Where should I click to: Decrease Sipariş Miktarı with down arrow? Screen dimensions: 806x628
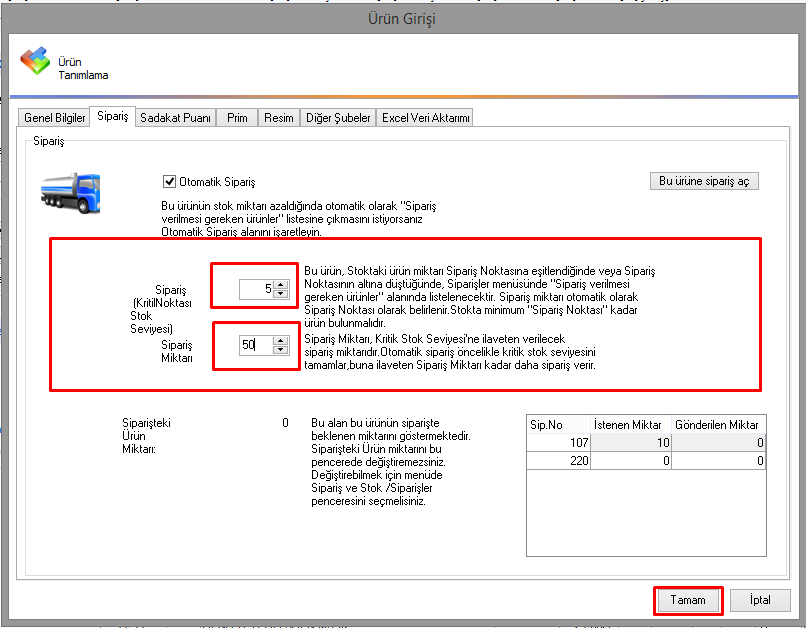pyautogui.click(x=281, y=349)
